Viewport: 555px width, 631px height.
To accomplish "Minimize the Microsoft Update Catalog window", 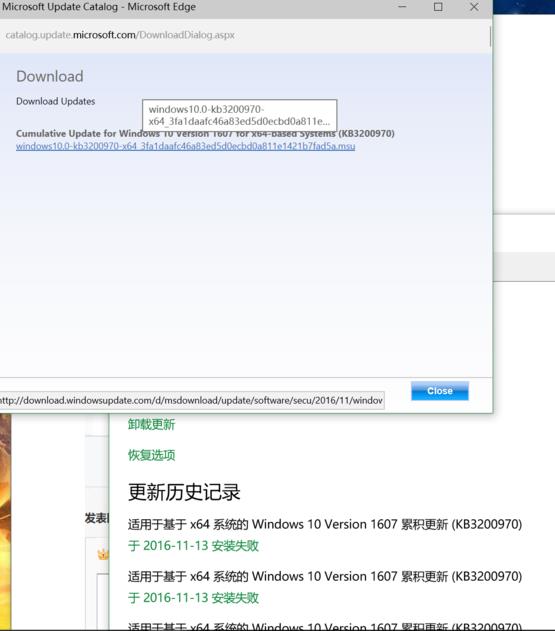I will (402, 7).
